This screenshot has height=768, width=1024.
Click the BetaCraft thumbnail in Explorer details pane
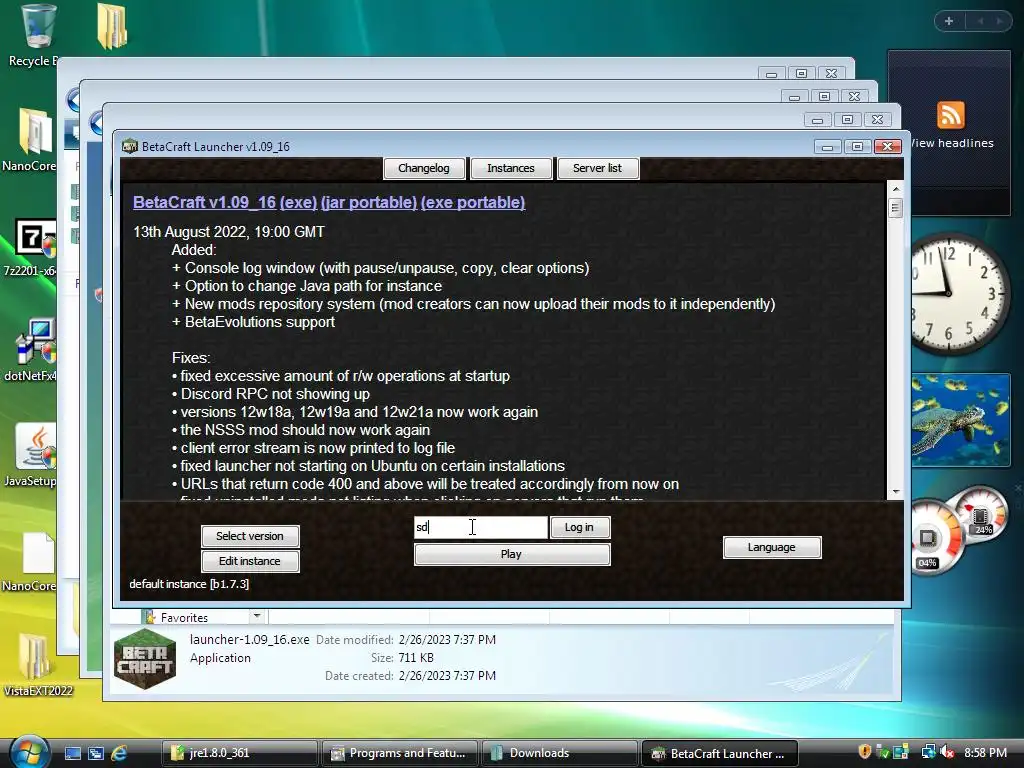pyautogui.click(x=145, y=658)
